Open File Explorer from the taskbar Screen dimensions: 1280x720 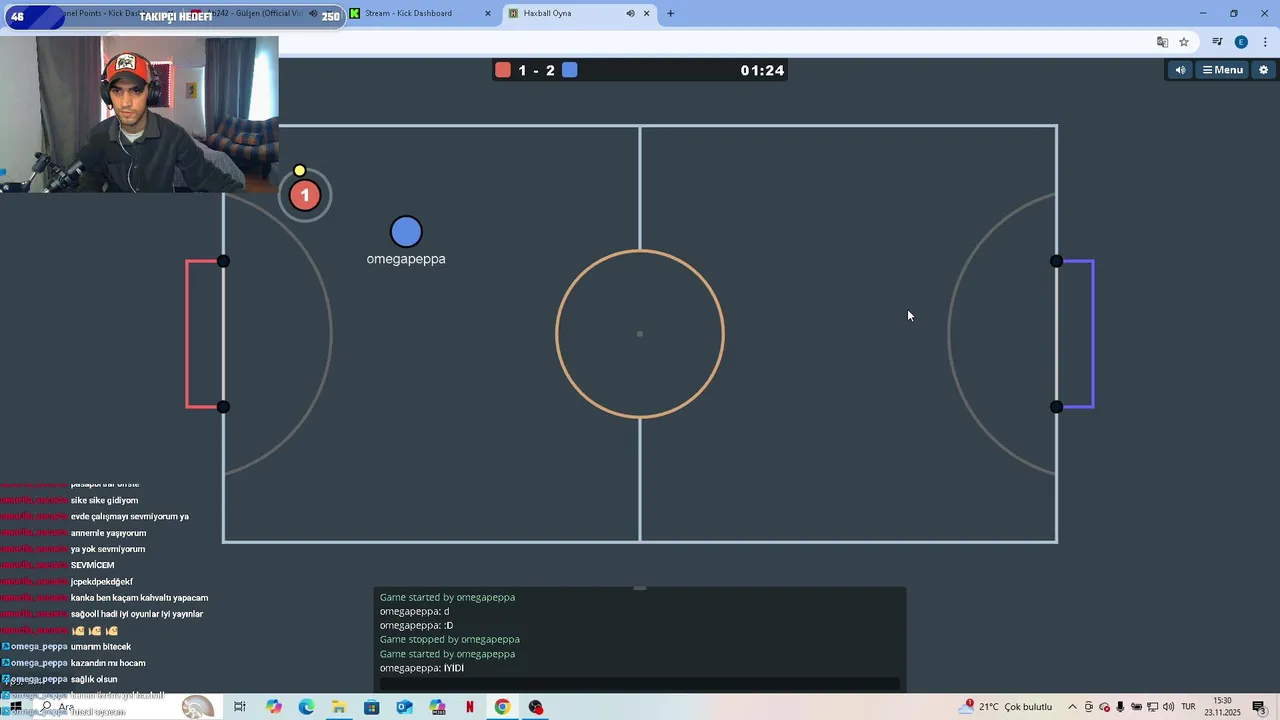[x=339, y=707]
